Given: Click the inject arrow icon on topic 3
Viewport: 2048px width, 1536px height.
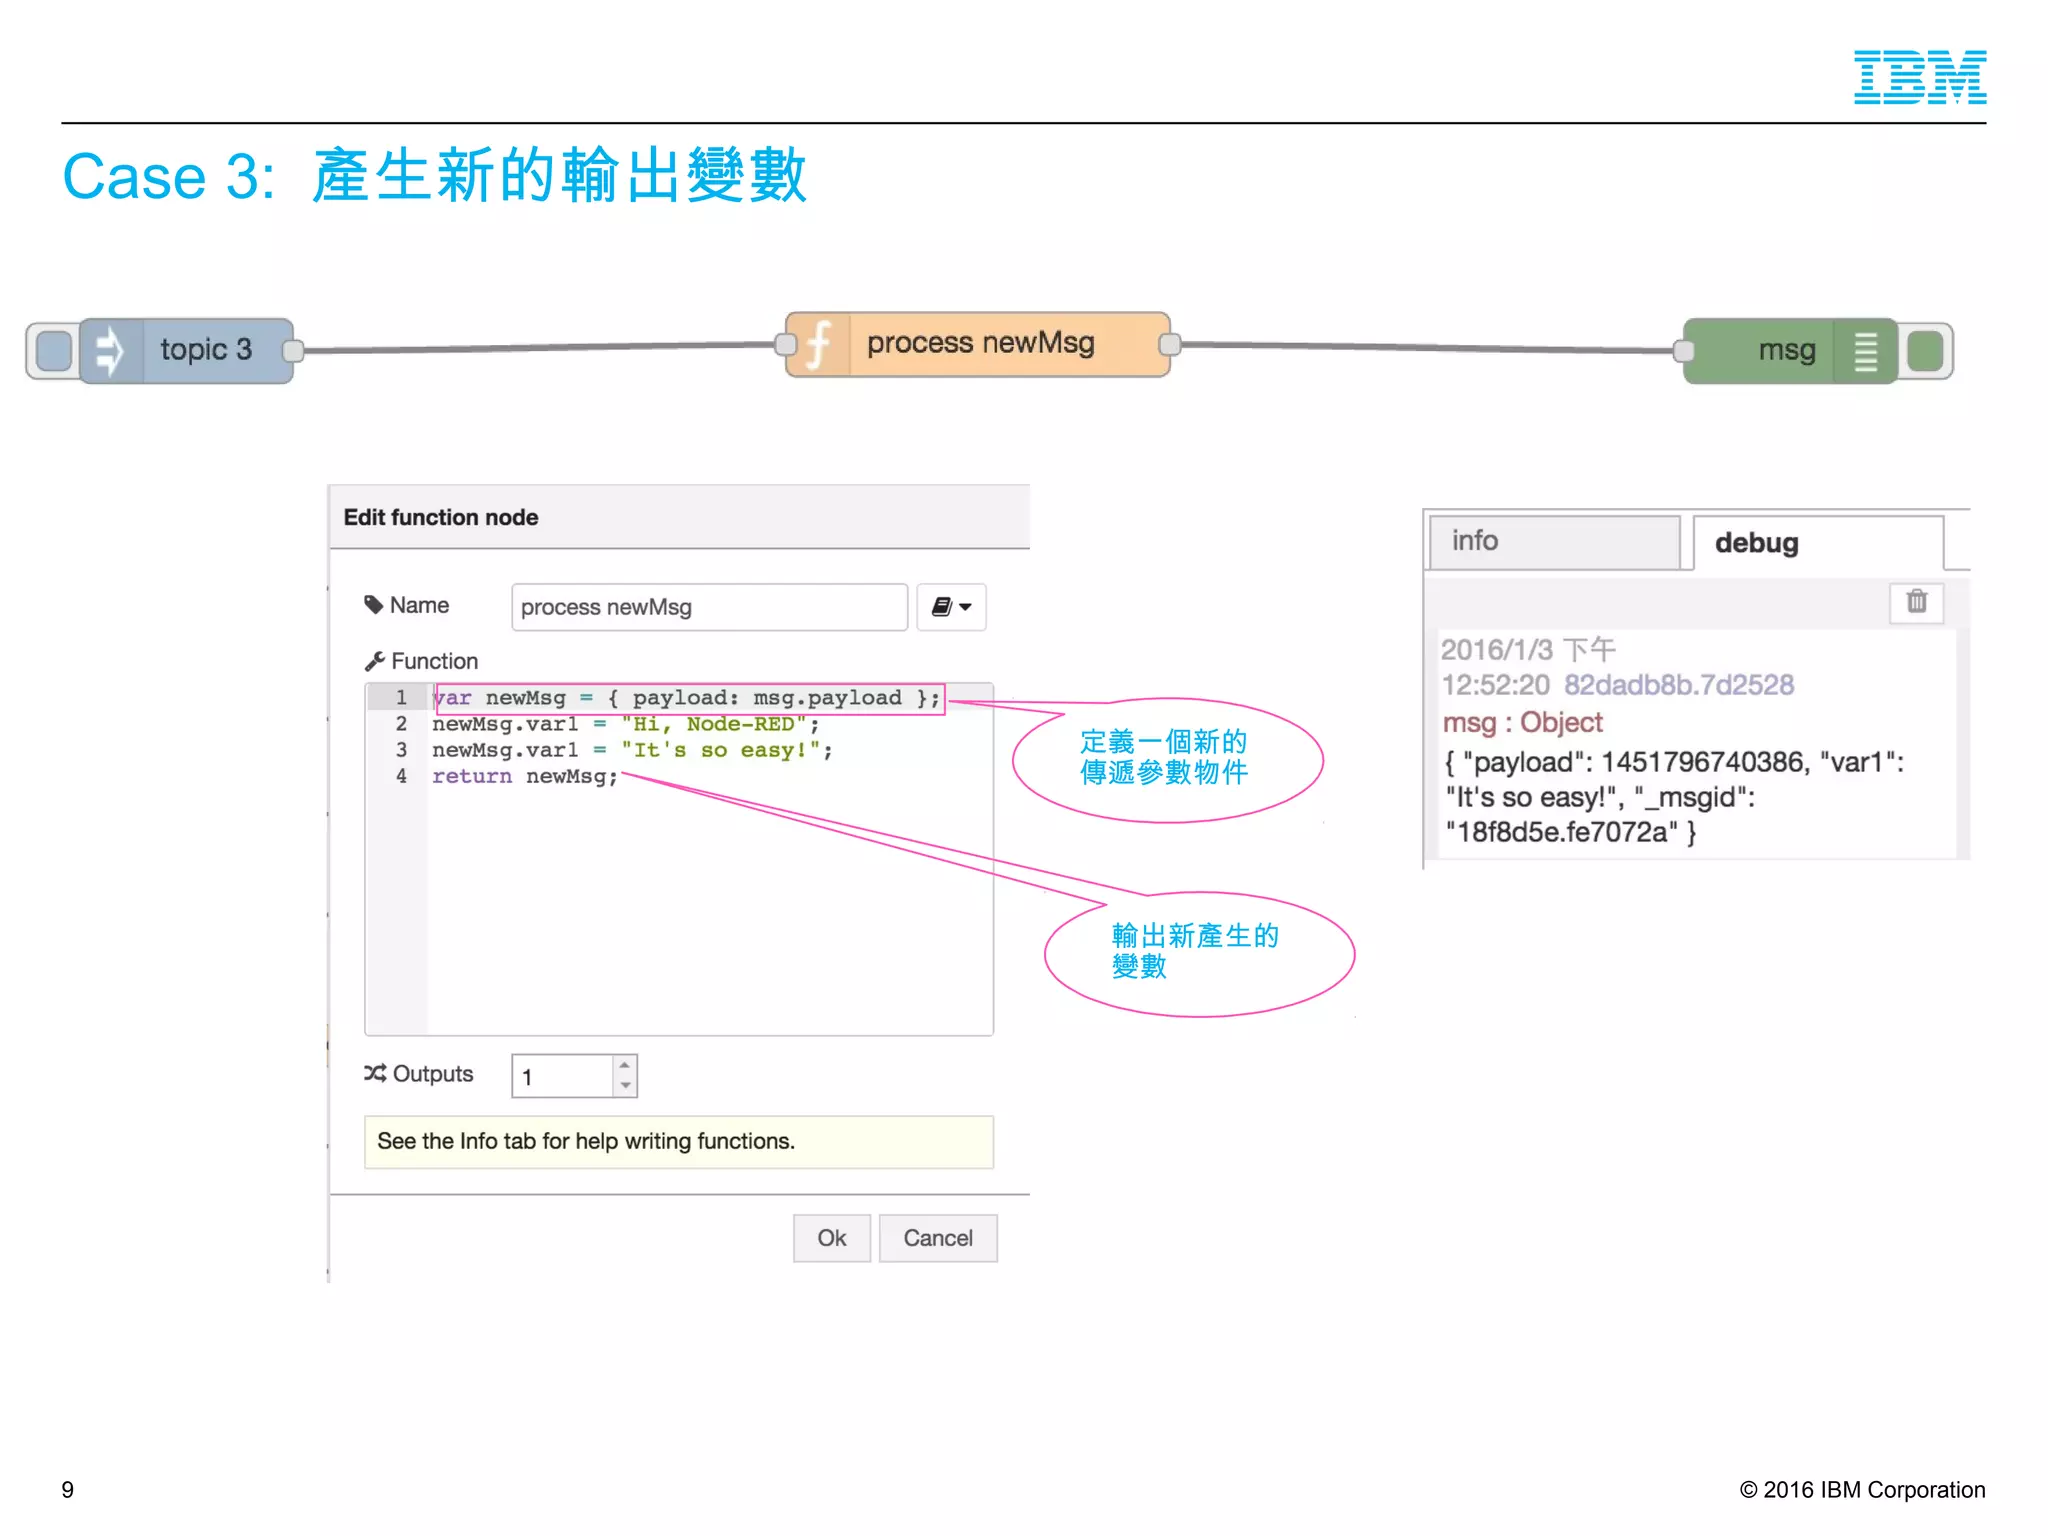Looking at the screenshot, I should click(110, 351).
